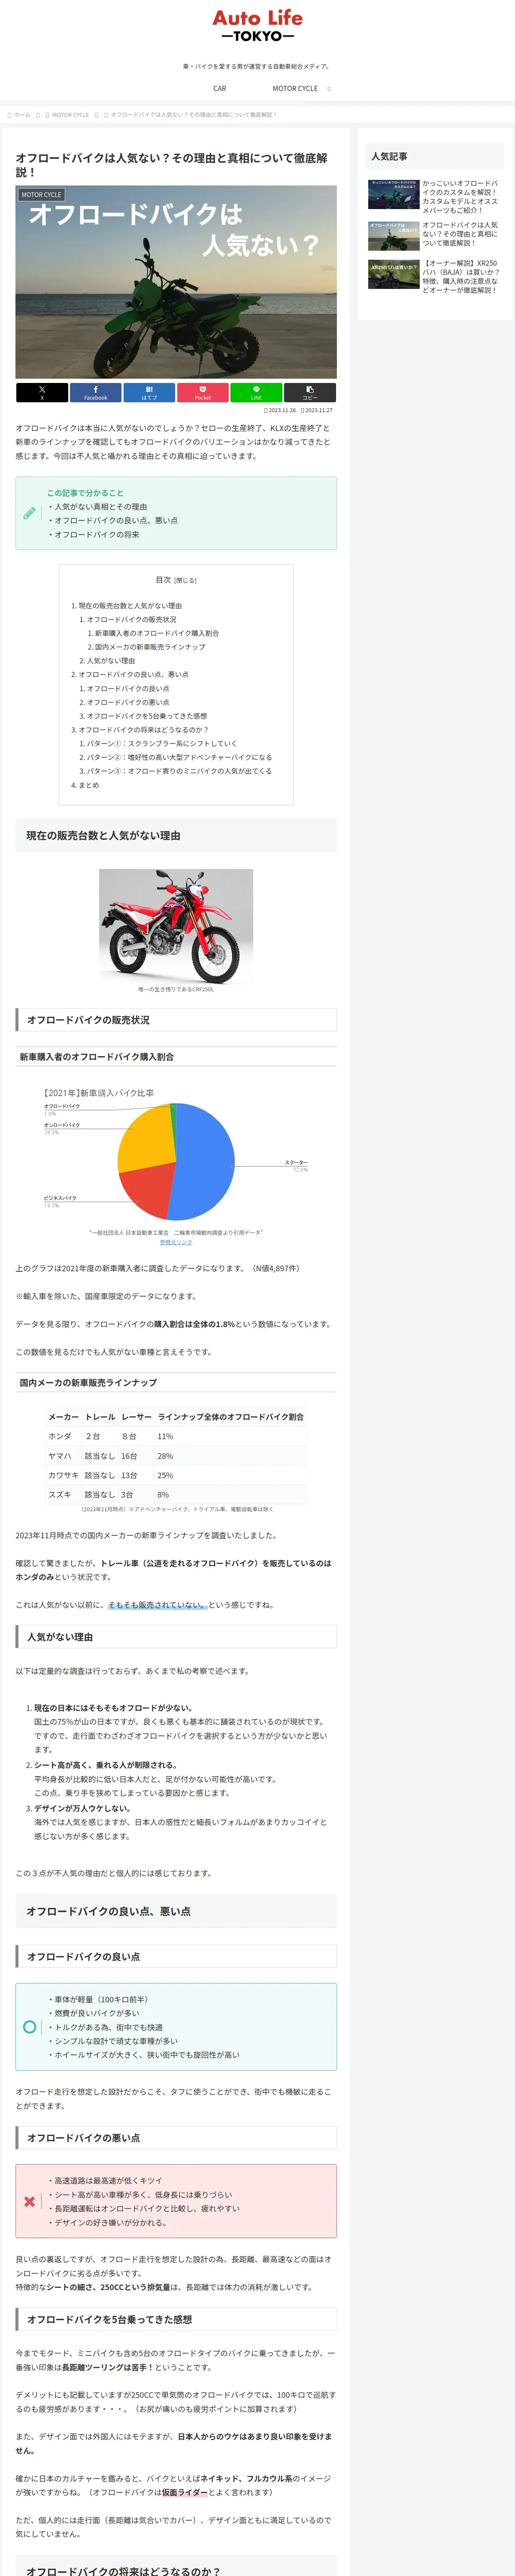Viewport: 515px width, 2576px height.
Task: Jump to オフロードバイクの悪い点 in contents
Action: (127, 702)
